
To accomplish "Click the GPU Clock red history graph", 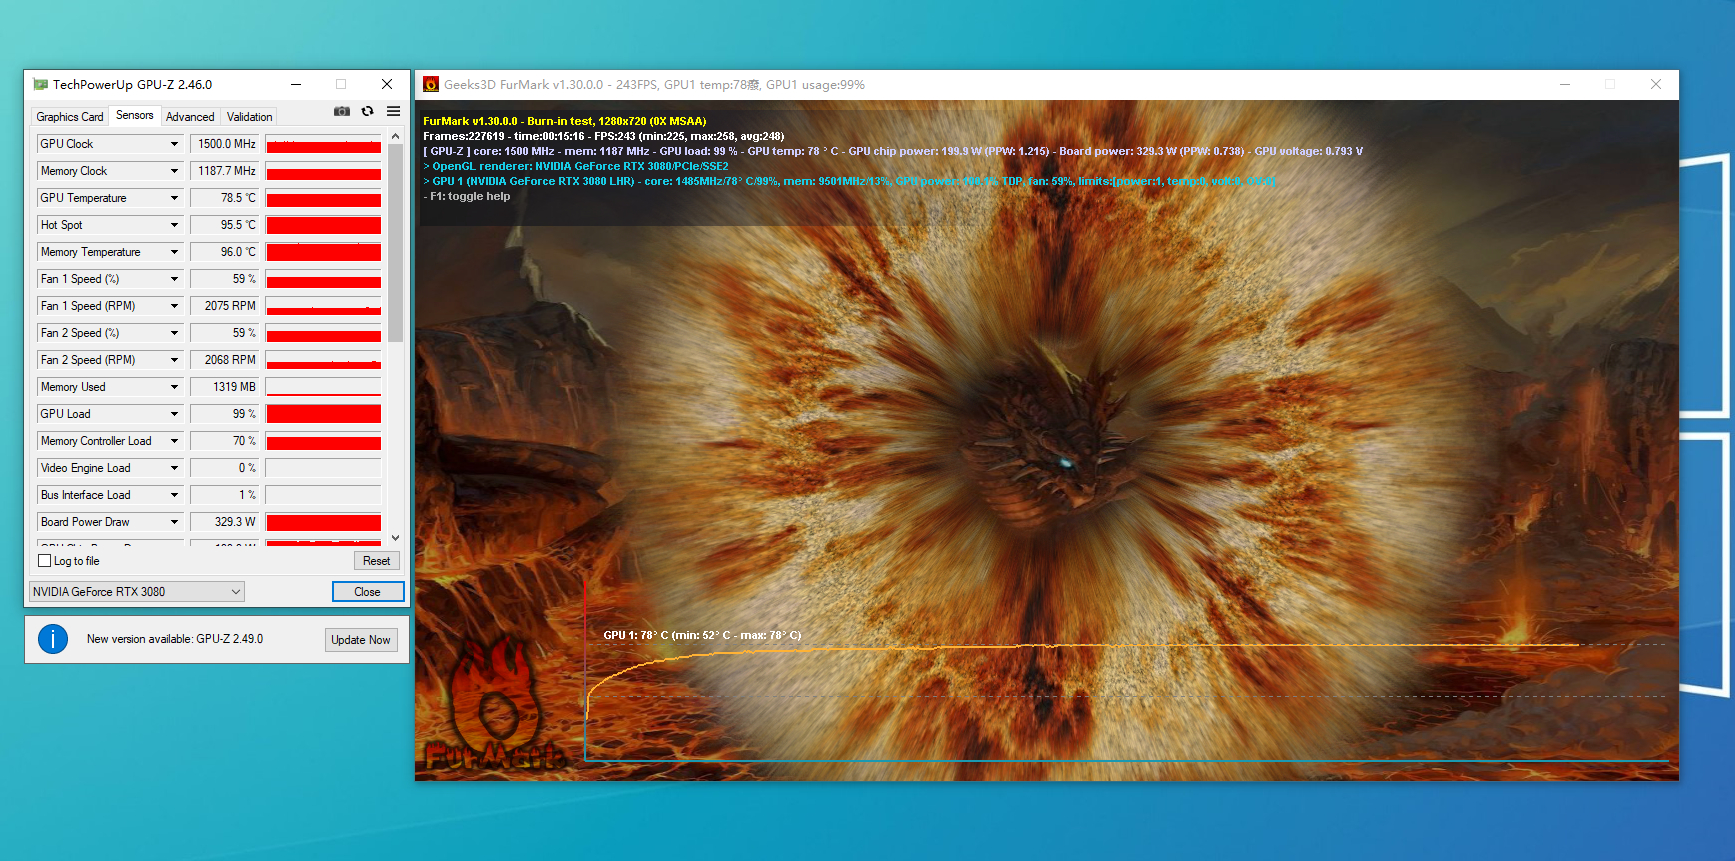I will click(x=324, y=144).
